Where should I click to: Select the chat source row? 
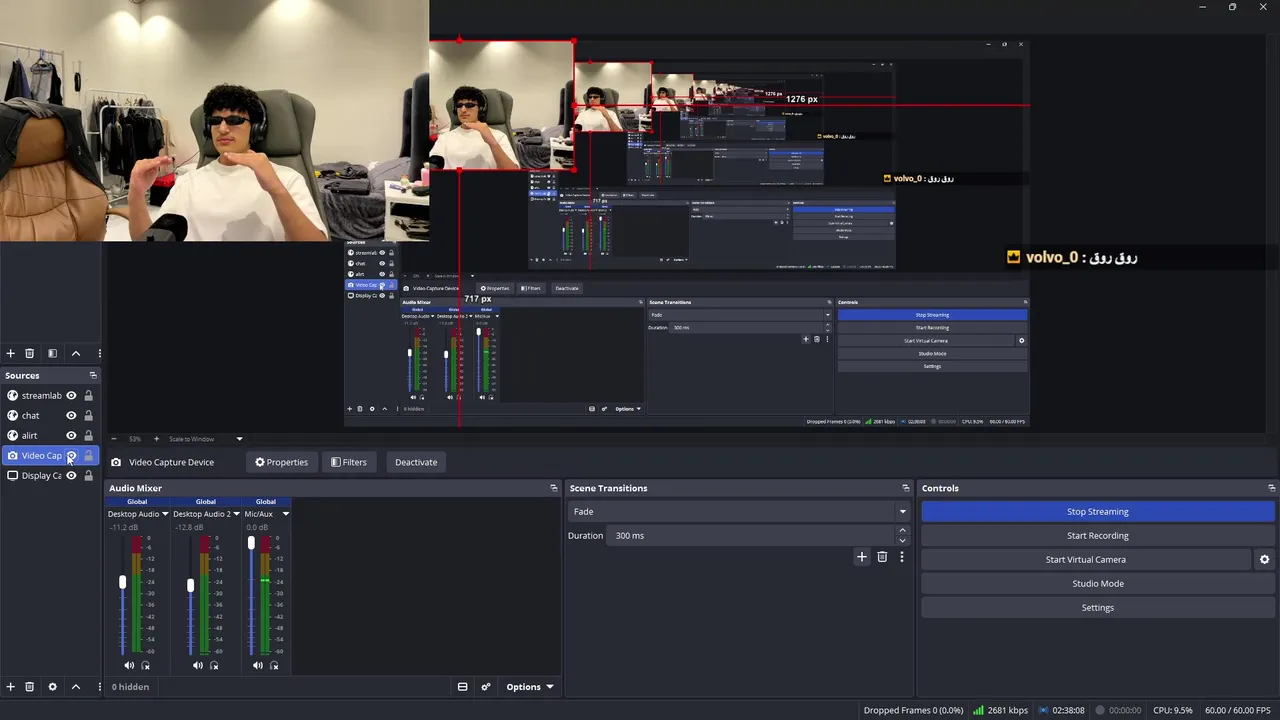50,416
